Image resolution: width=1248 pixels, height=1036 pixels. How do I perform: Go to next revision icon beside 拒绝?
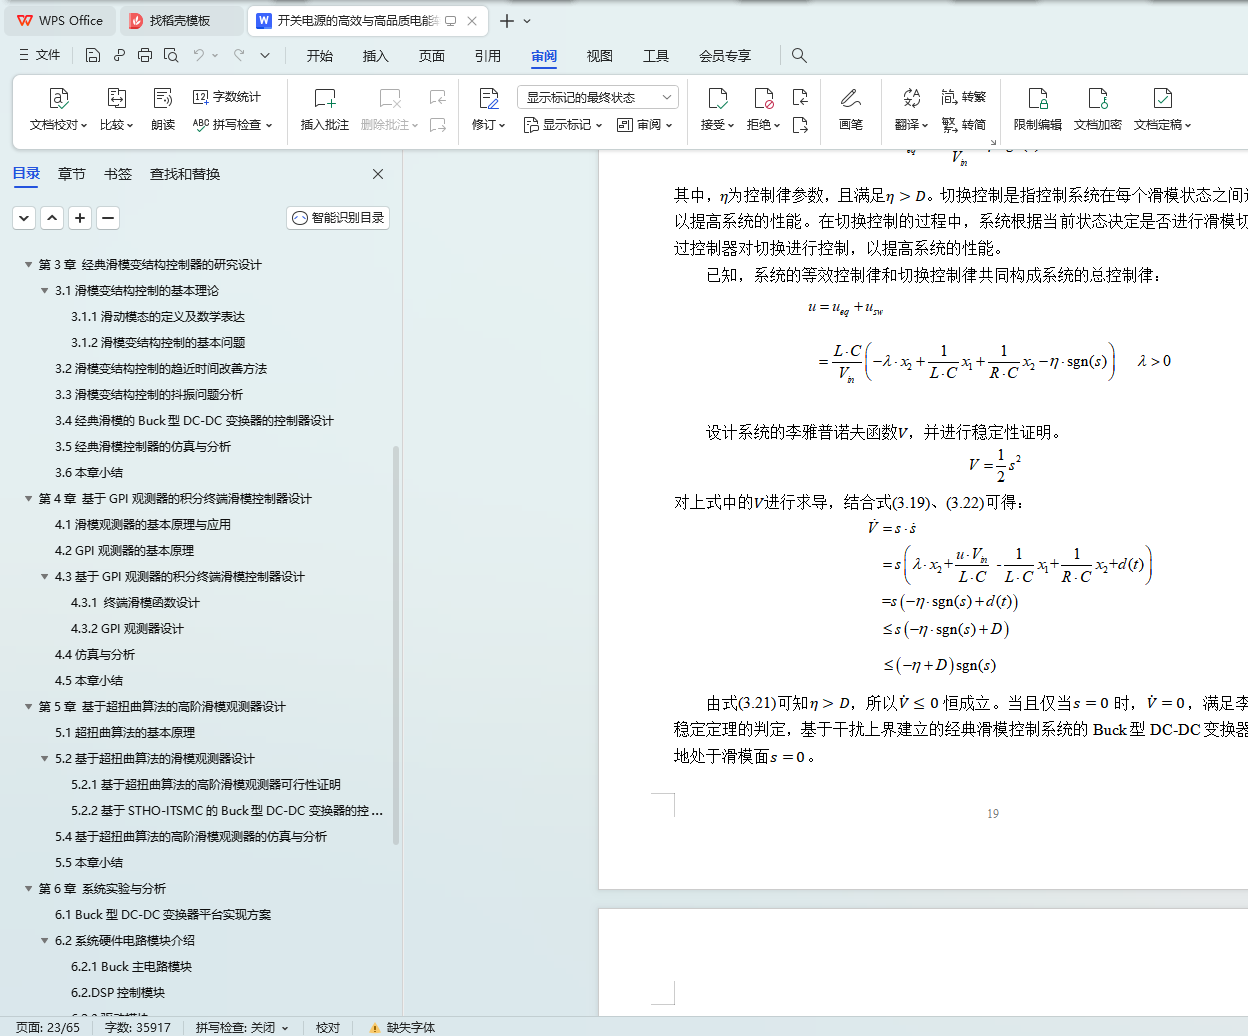tap(800, 125)
